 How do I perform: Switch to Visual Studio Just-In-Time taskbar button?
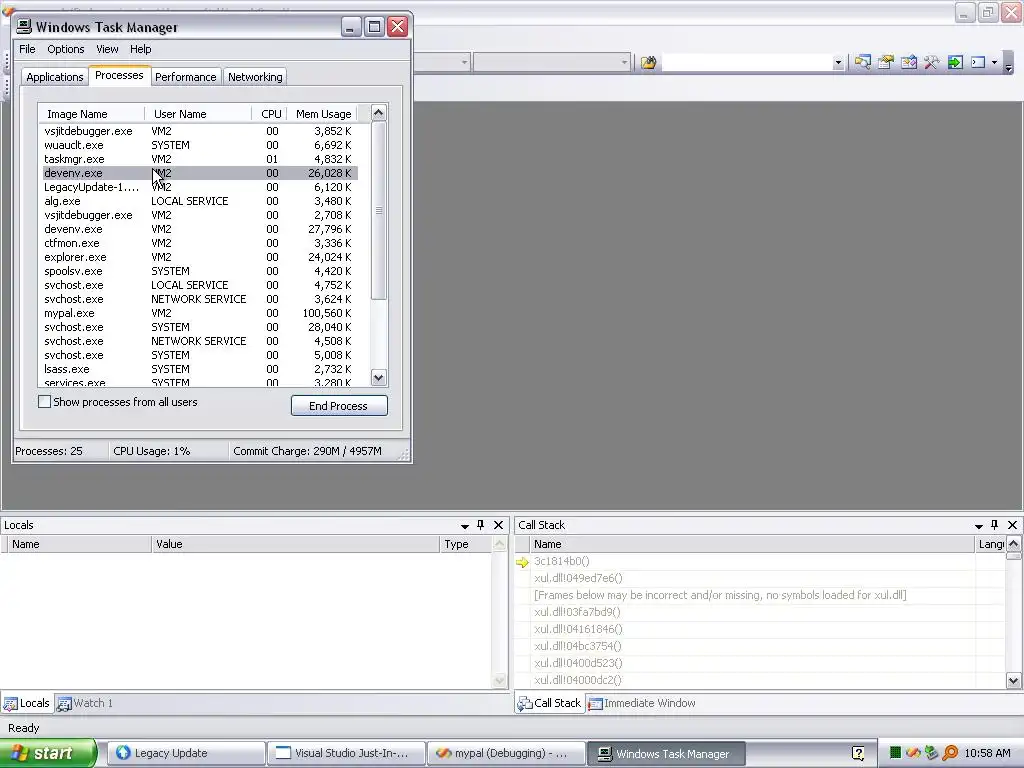347,753
